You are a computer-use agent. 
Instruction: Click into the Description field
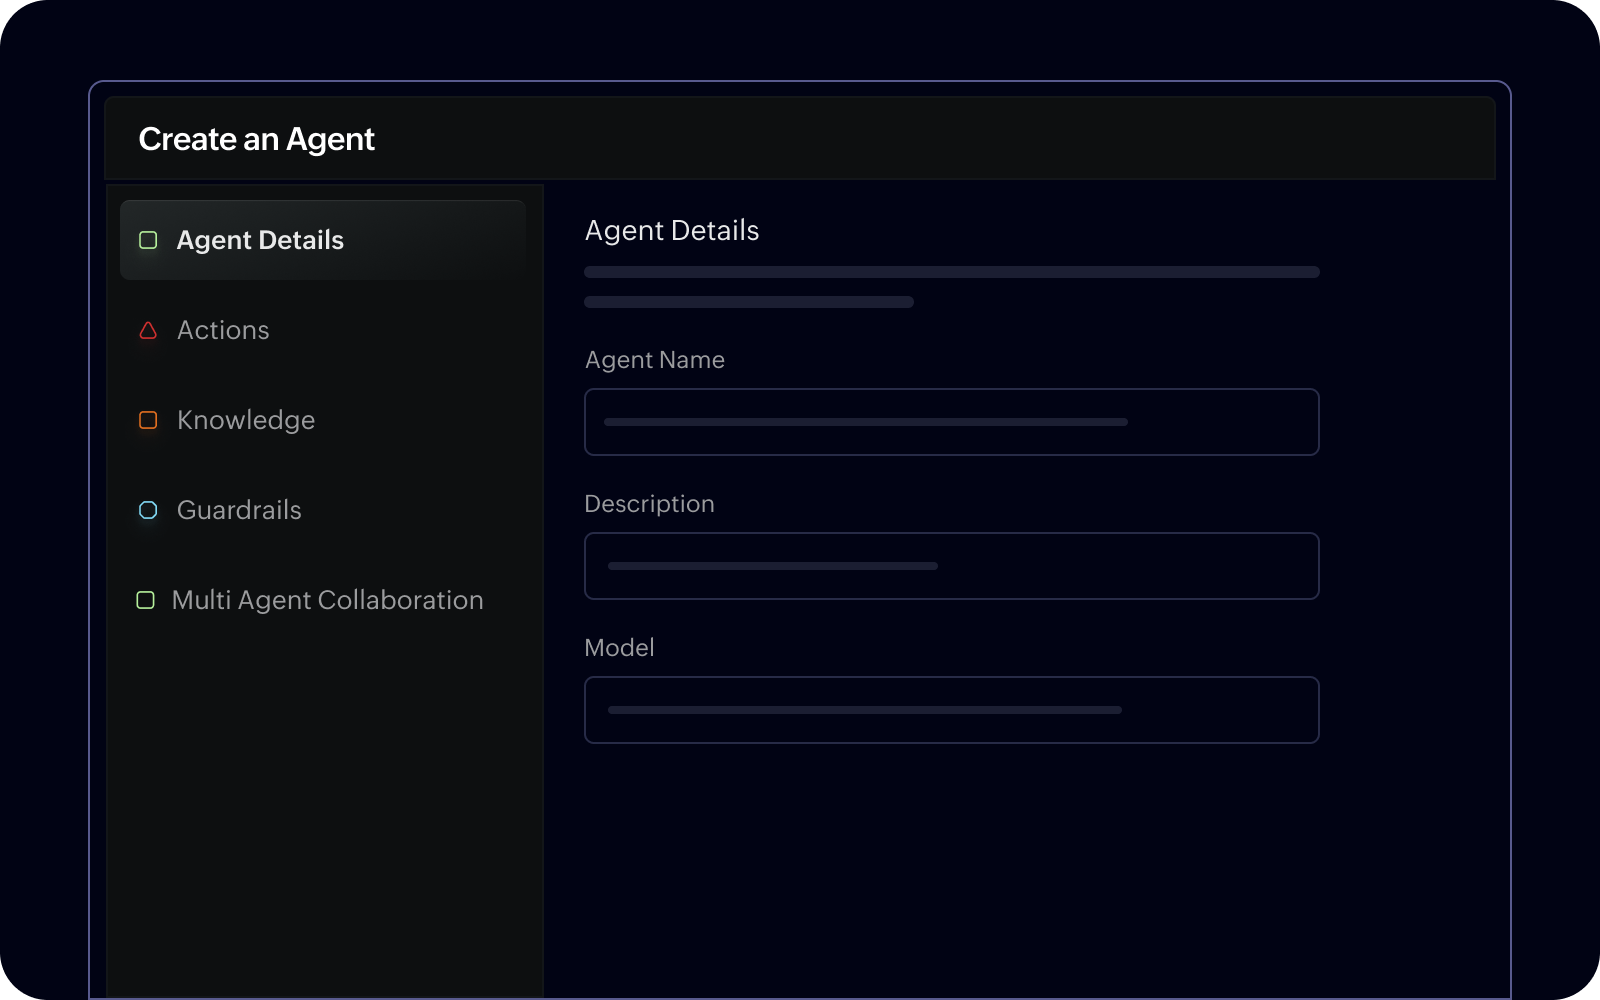[x=952, y=566]
